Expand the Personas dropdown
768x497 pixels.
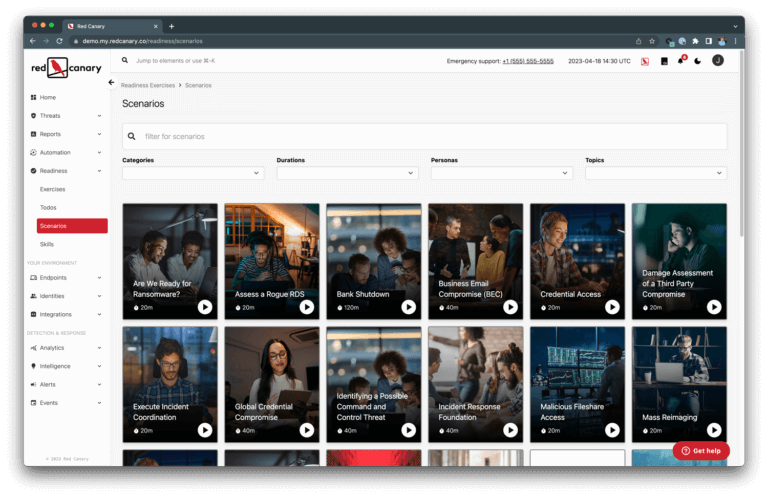click(501, 173)
